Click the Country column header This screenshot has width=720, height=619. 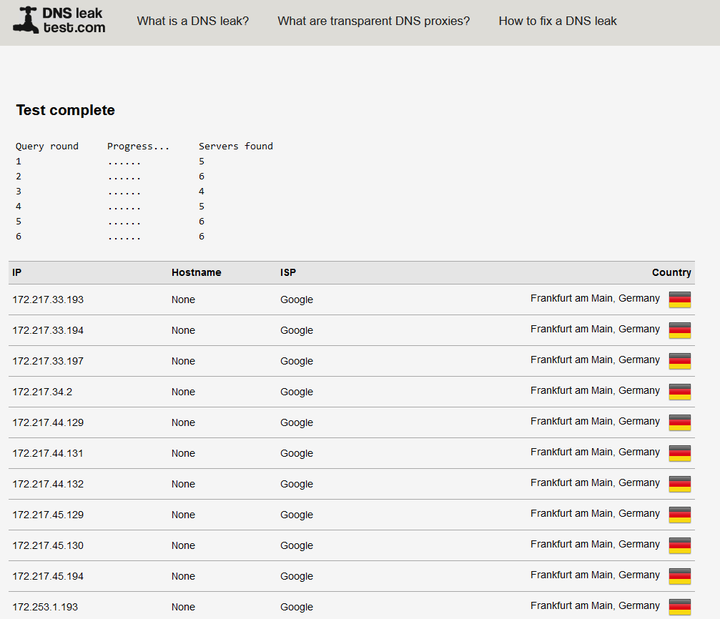671,272
